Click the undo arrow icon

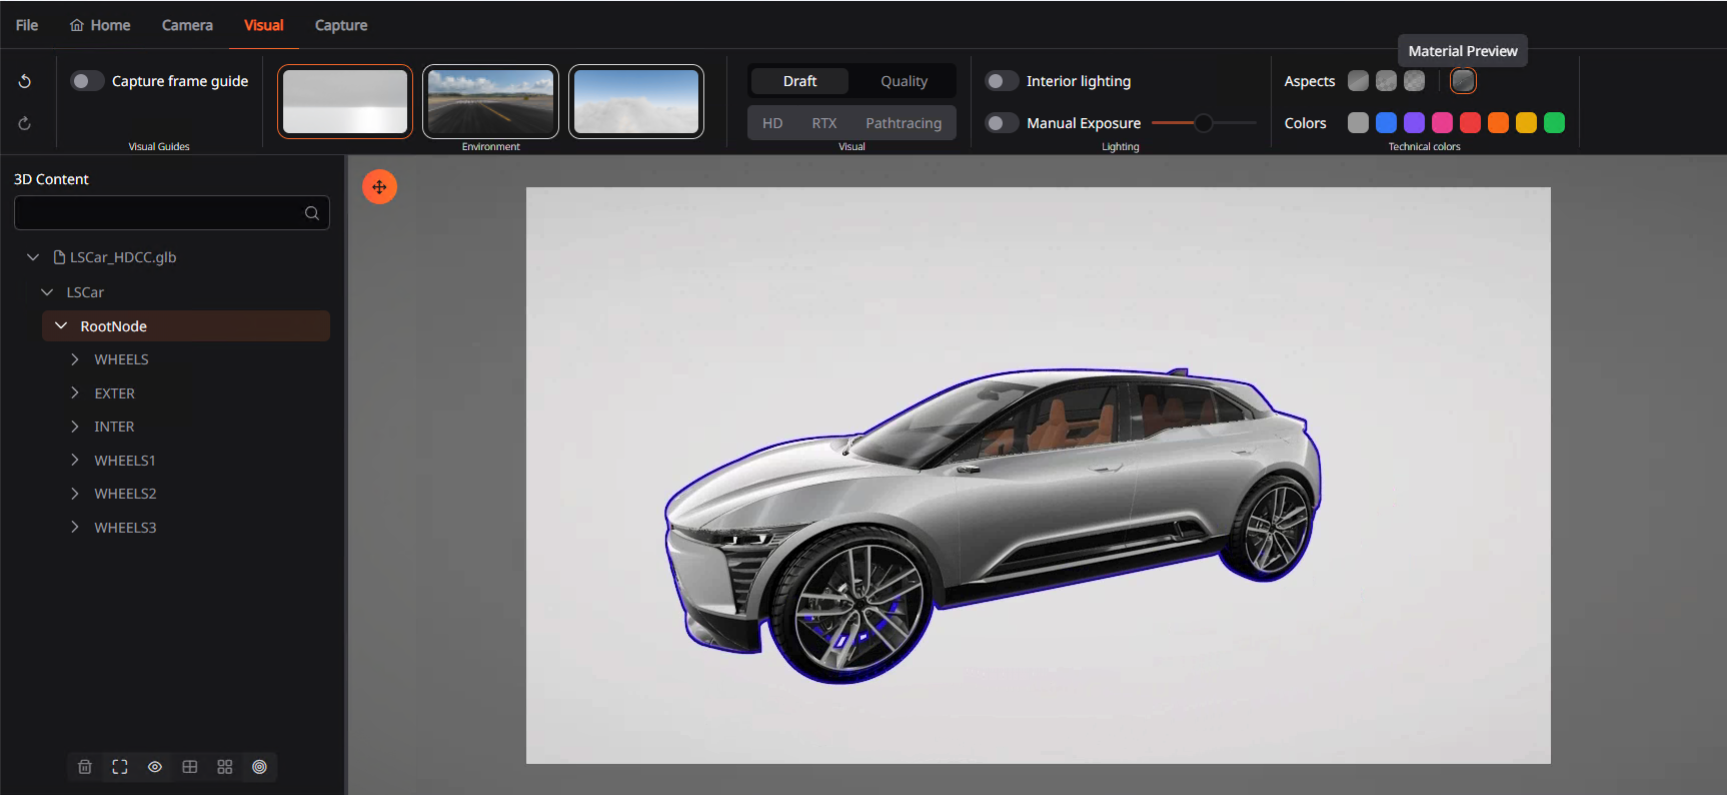(25, 81)
